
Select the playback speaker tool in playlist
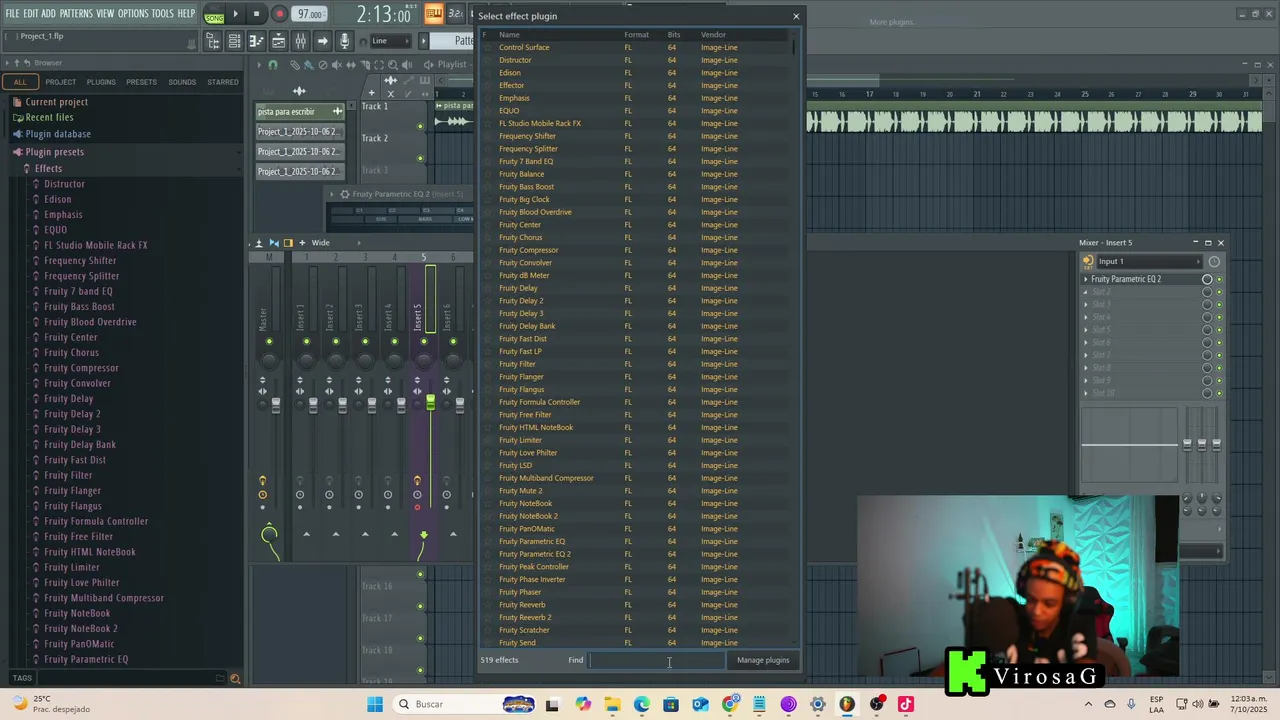406,65
